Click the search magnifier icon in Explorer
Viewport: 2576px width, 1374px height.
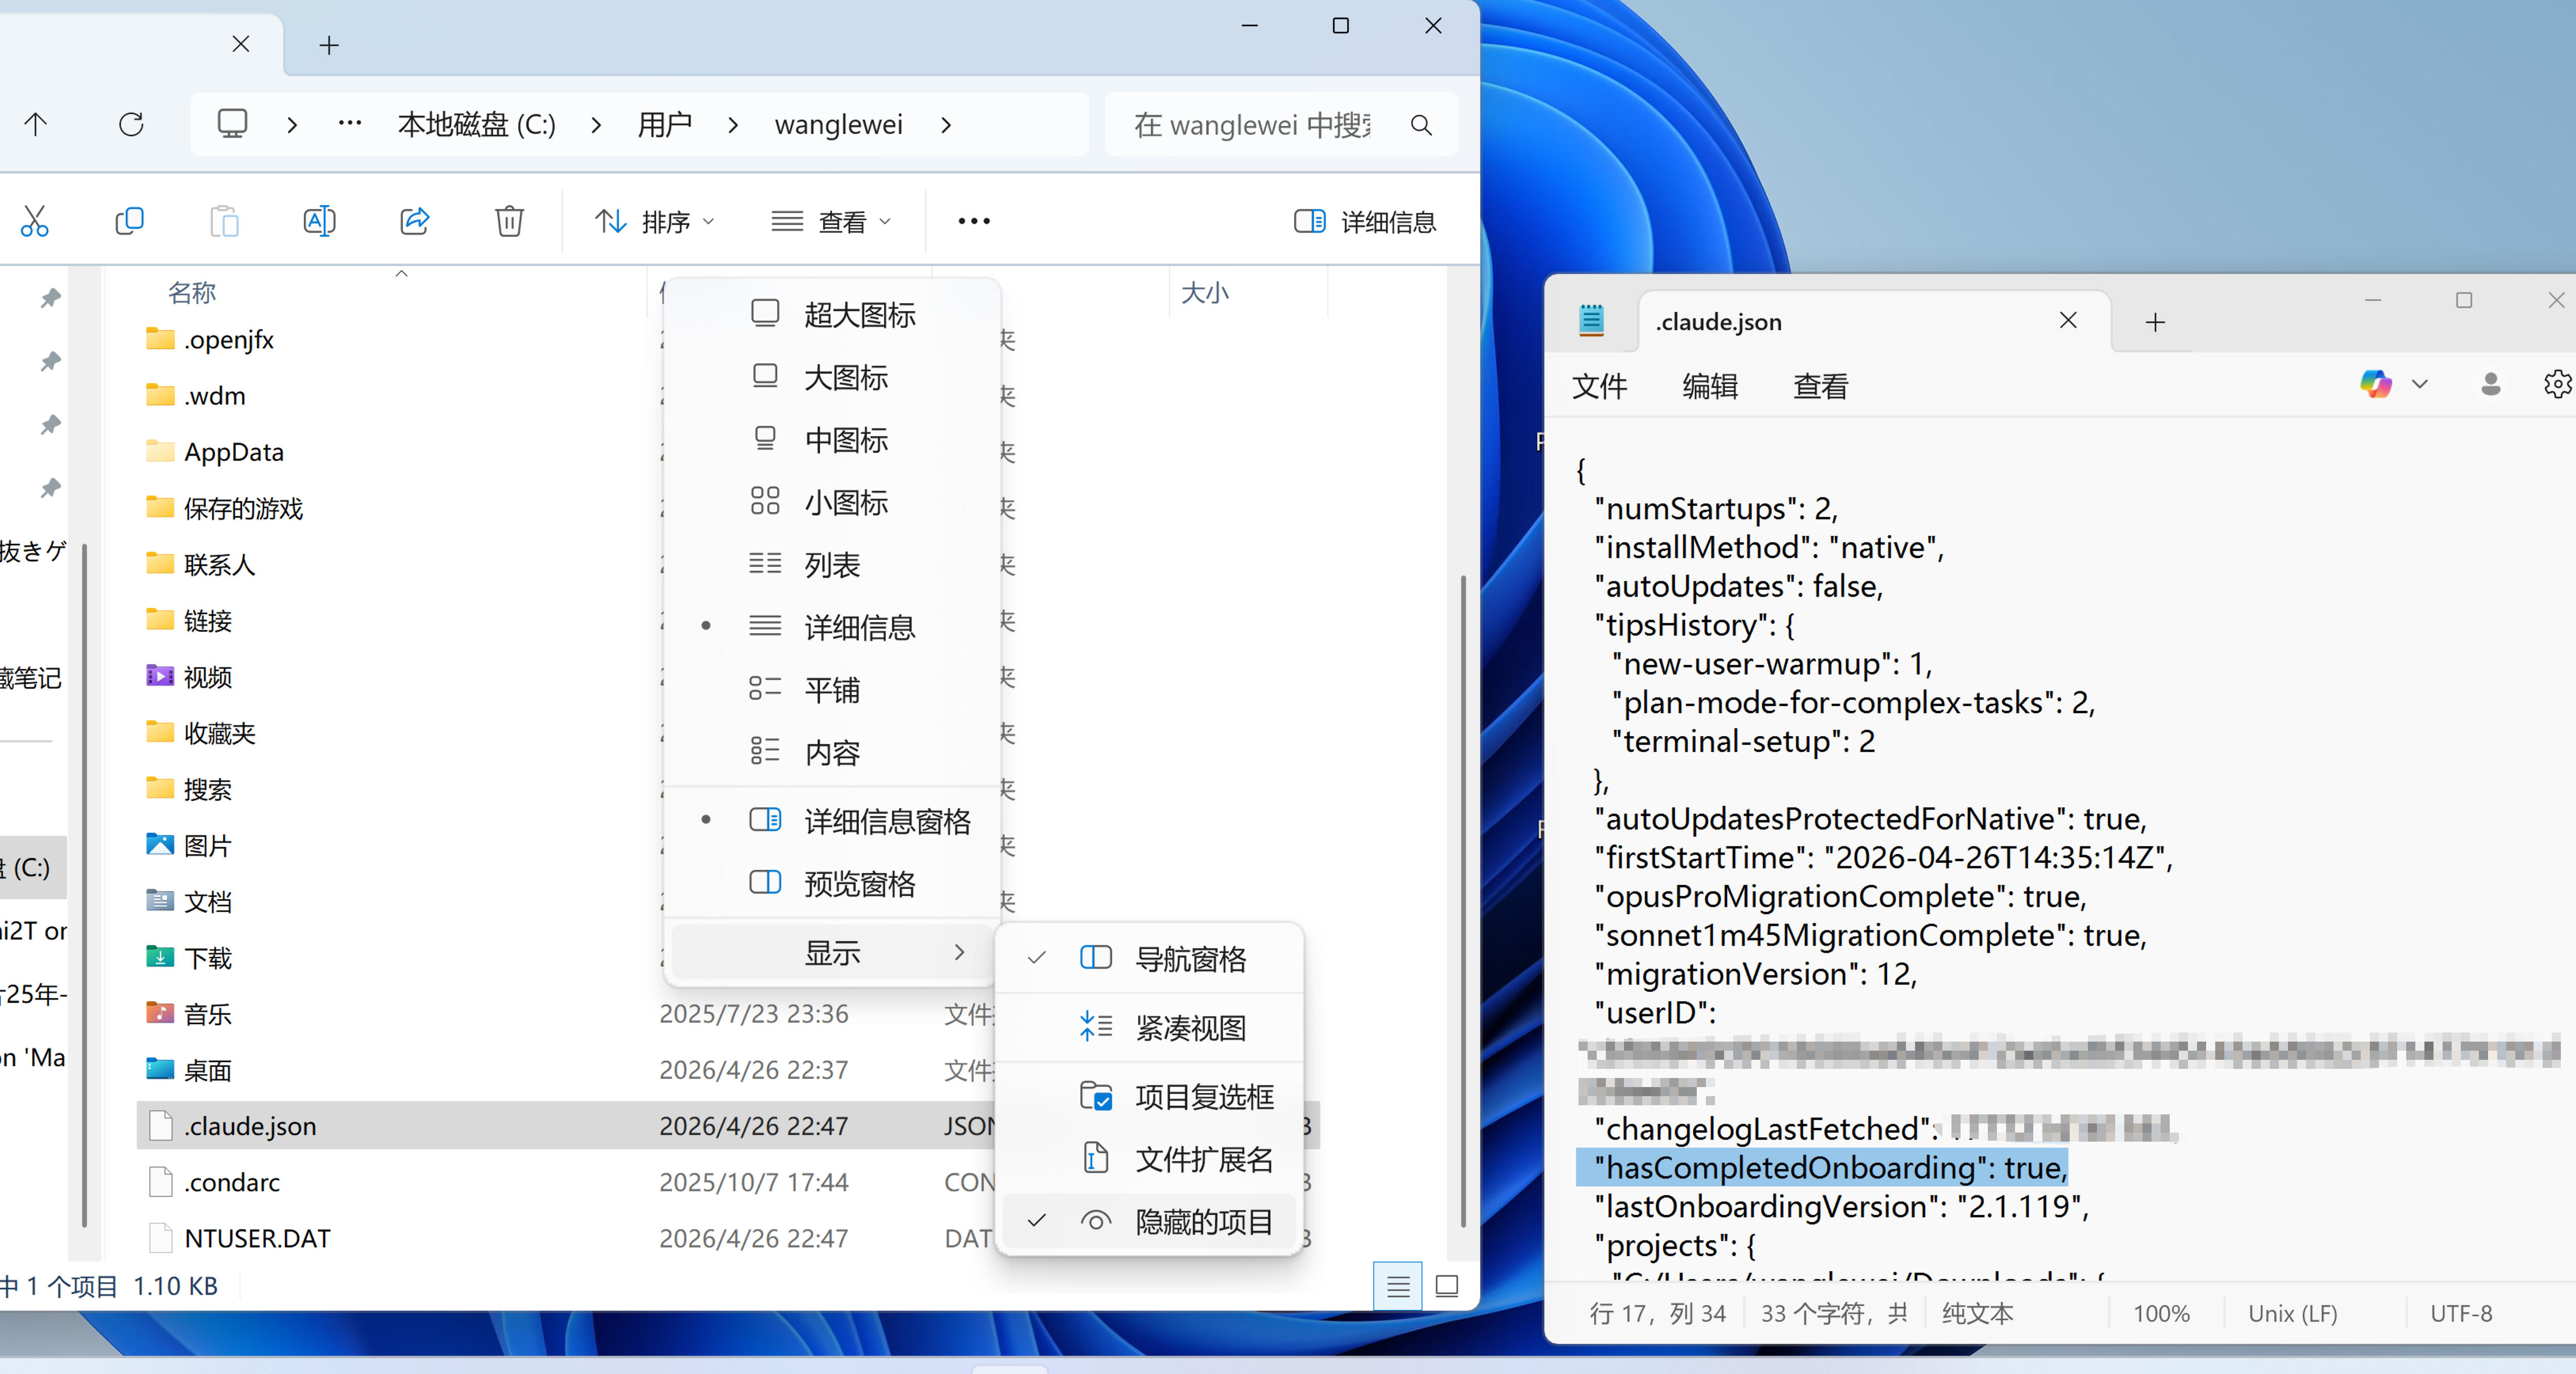[x=1420, y=125]
